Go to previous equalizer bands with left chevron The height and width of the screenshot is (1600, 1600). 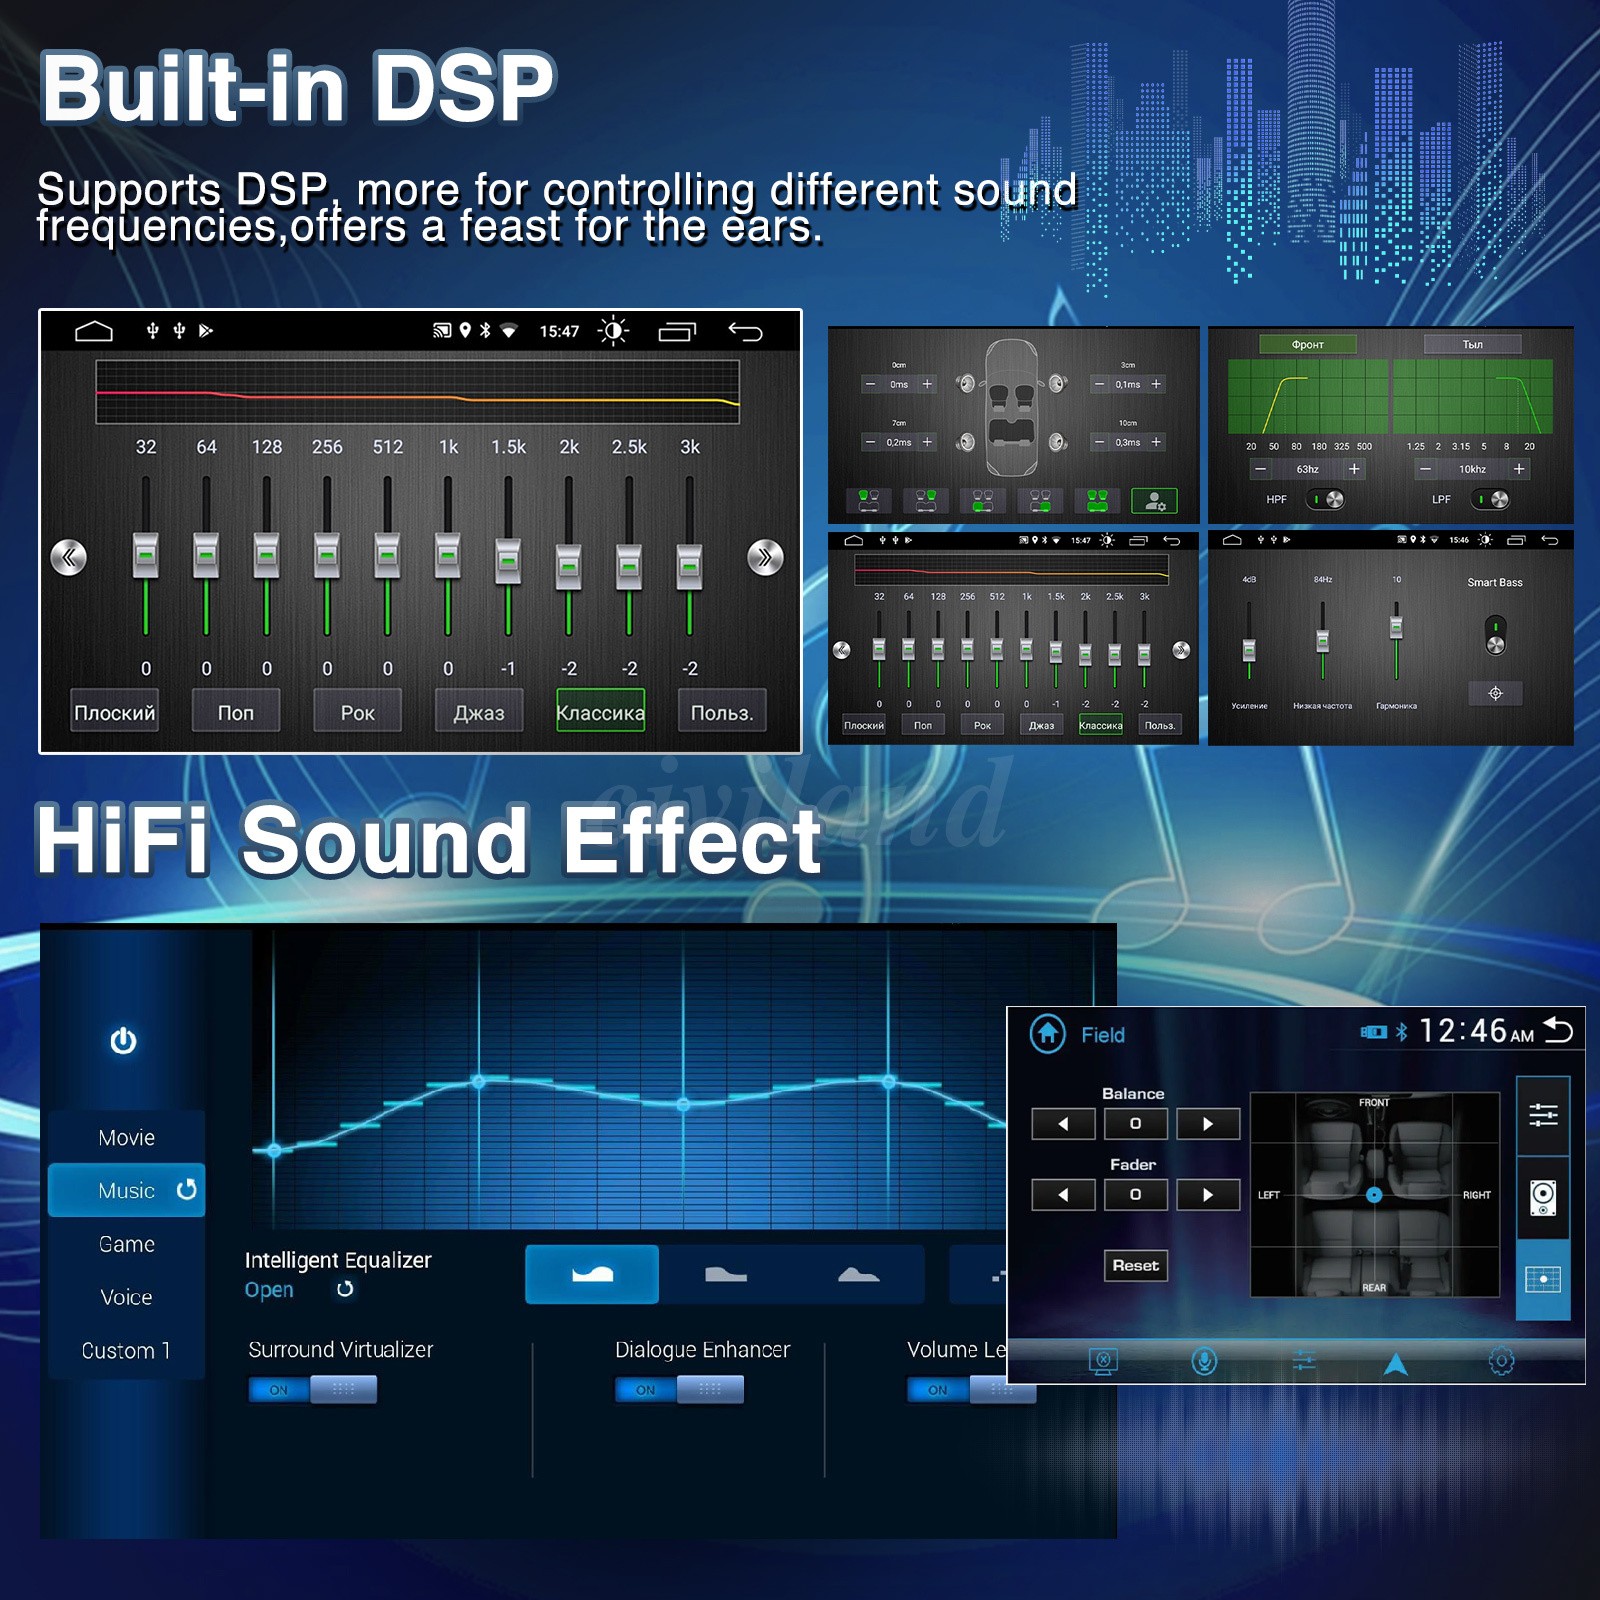69,557
